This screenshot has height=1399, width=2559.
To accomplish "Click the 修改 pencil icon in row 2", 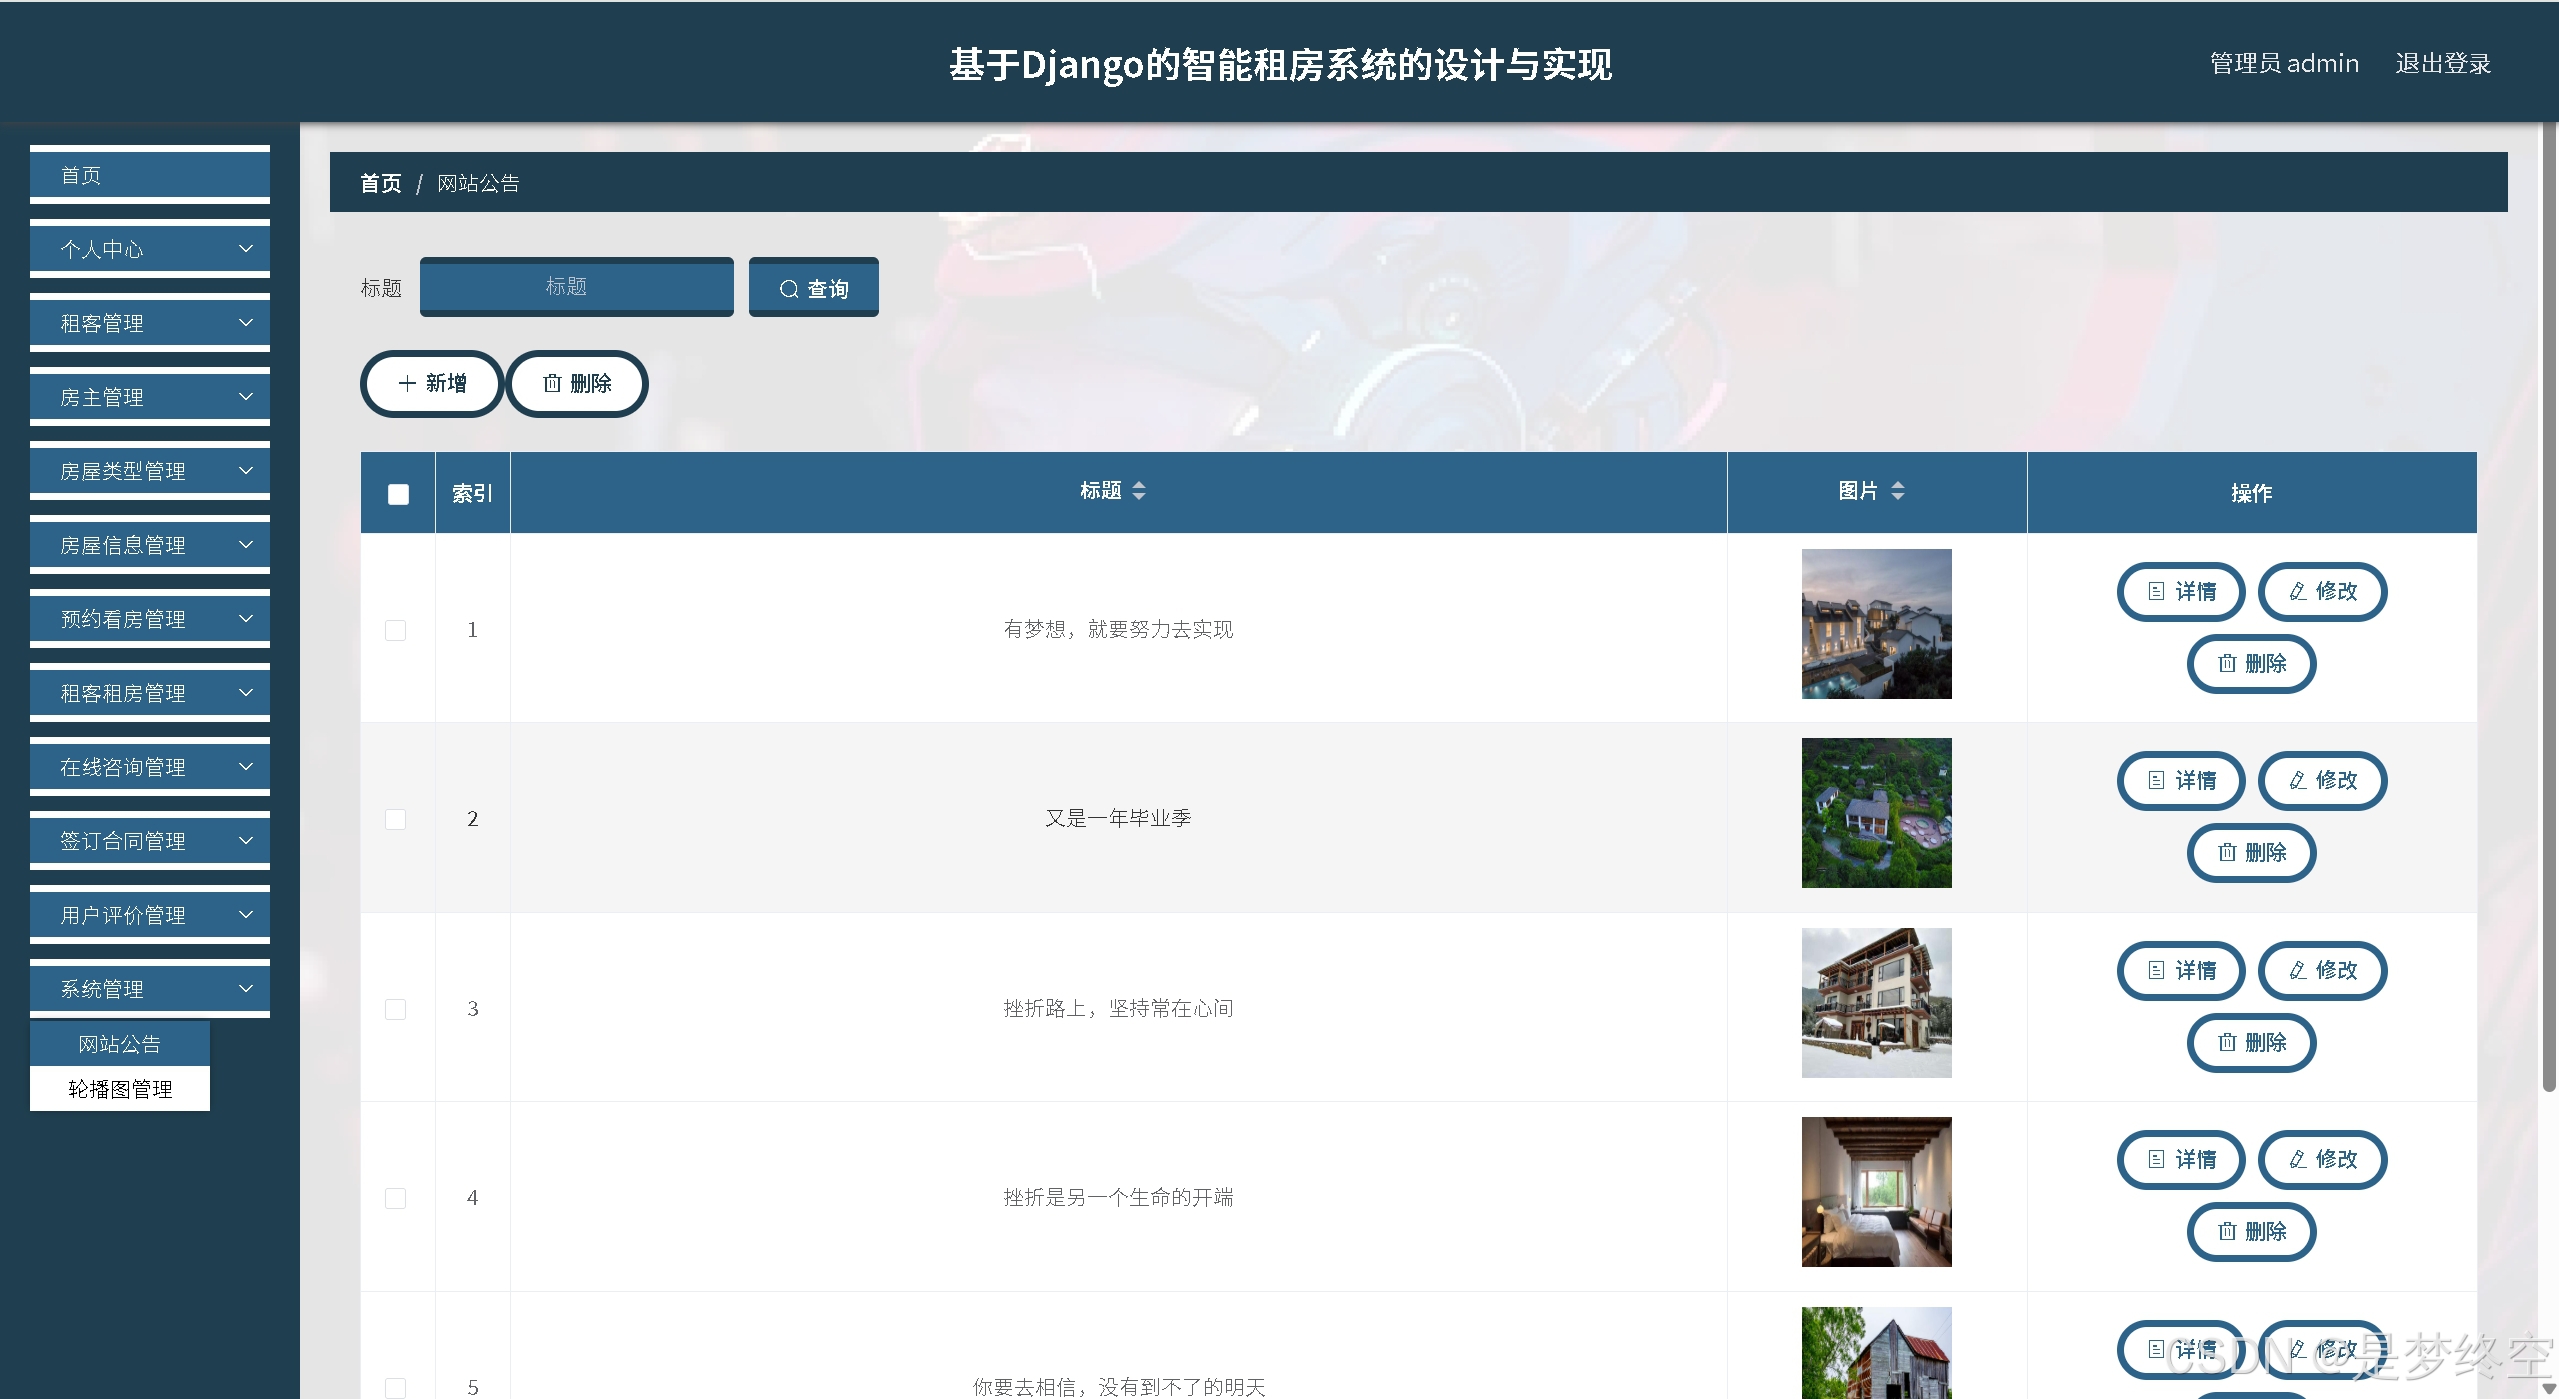I will coord(2298,780).
